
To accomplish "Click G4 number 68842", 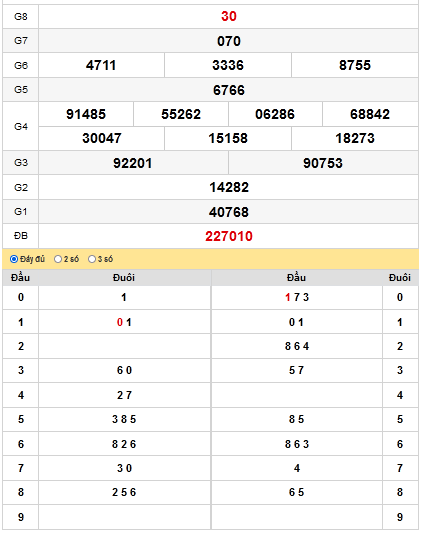I will click(x=370, y=114).
